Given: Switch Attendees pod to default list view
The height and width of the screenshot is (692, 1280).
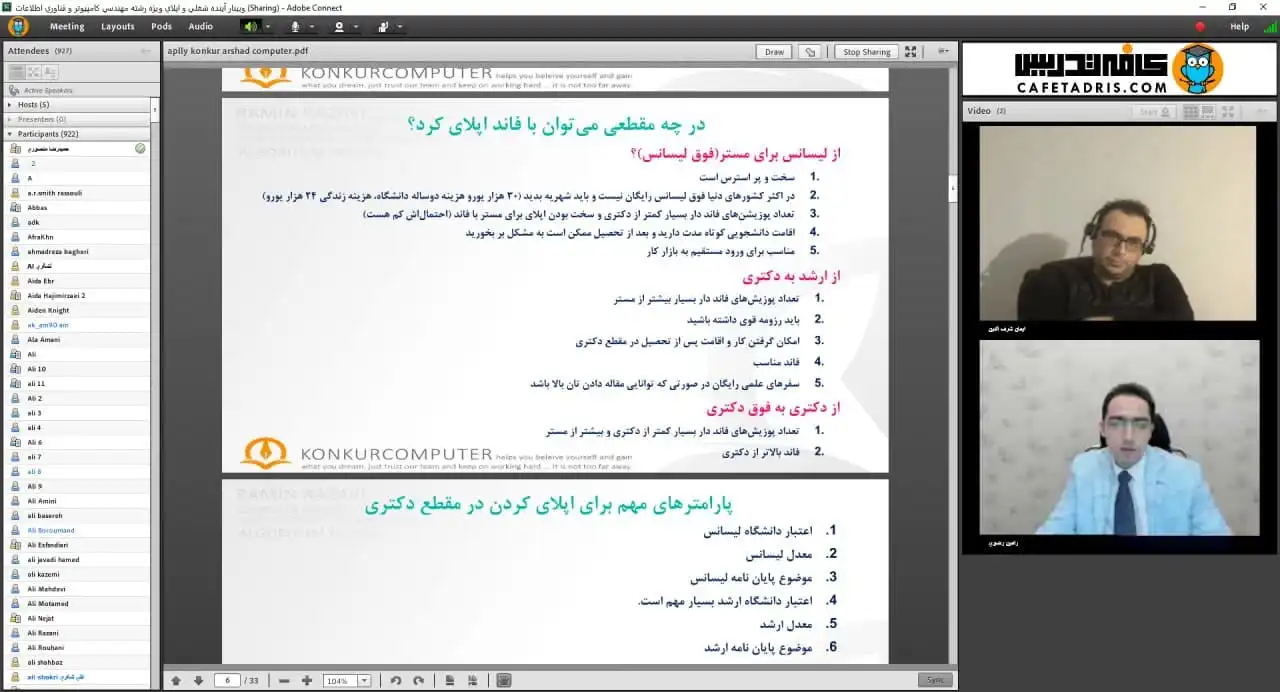Looking at the screenshot, I should click(17, 72).
